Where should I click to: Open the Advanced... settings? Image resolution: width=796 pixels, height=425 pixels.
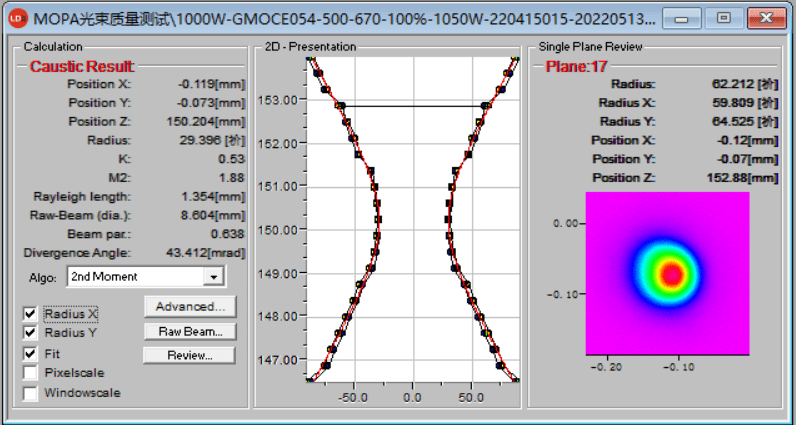(x=190, y=306)
